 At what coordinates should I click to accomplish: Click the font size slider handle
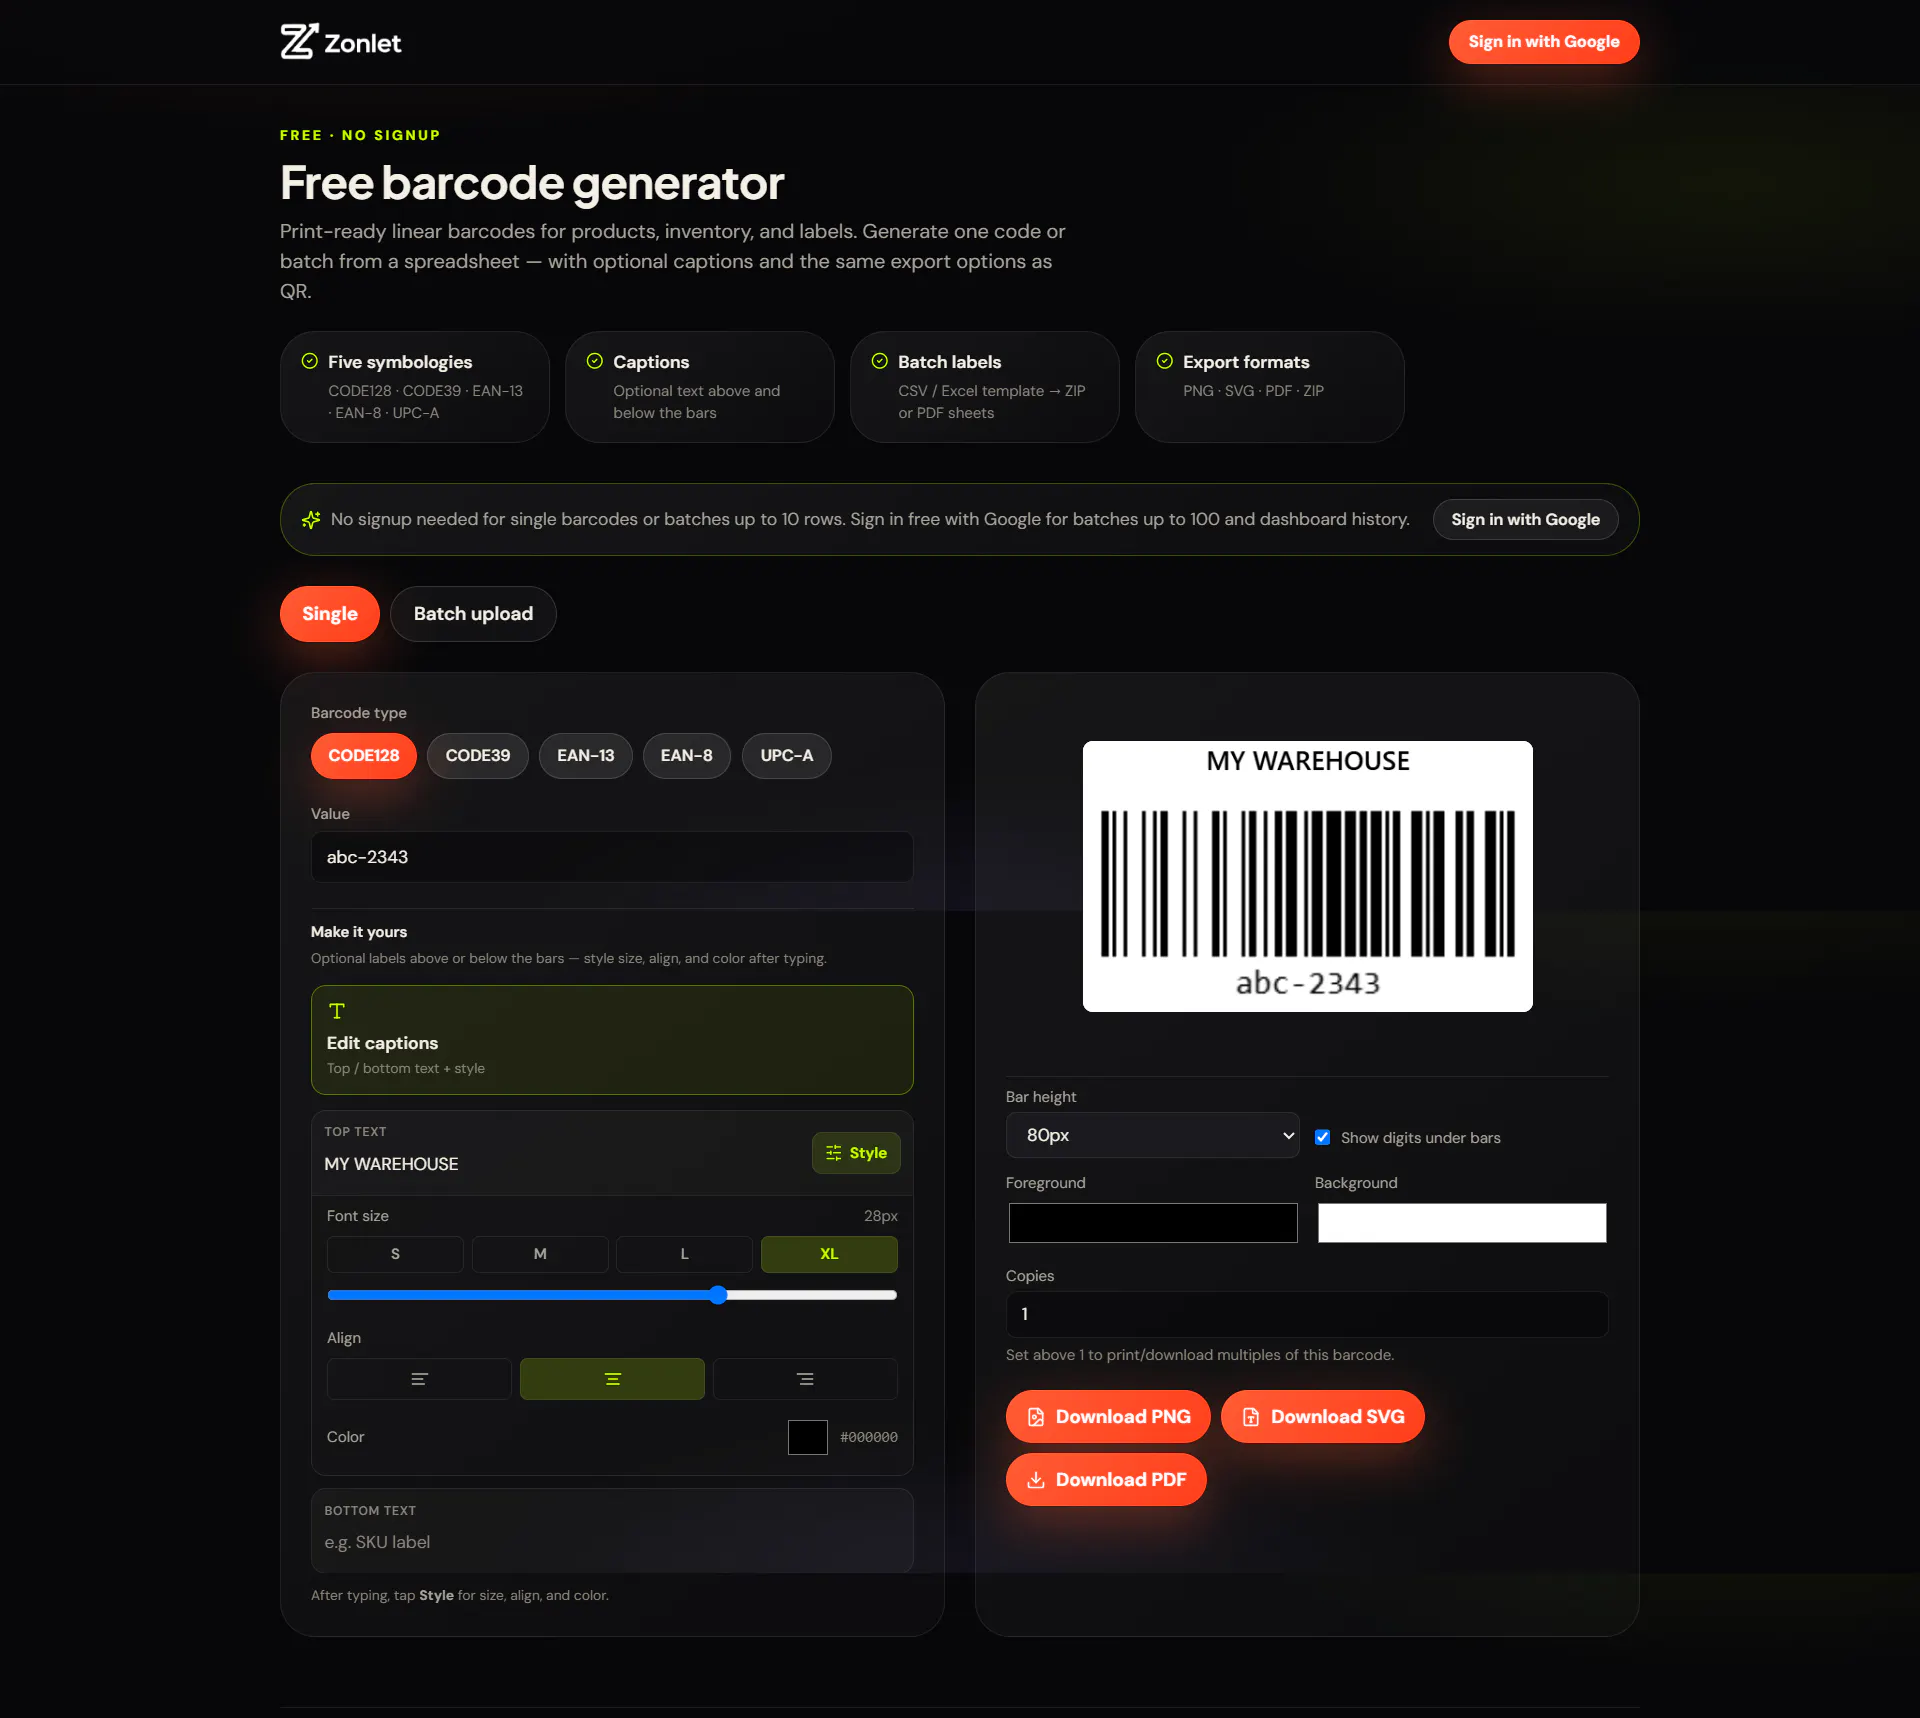tap(718, 1295)
